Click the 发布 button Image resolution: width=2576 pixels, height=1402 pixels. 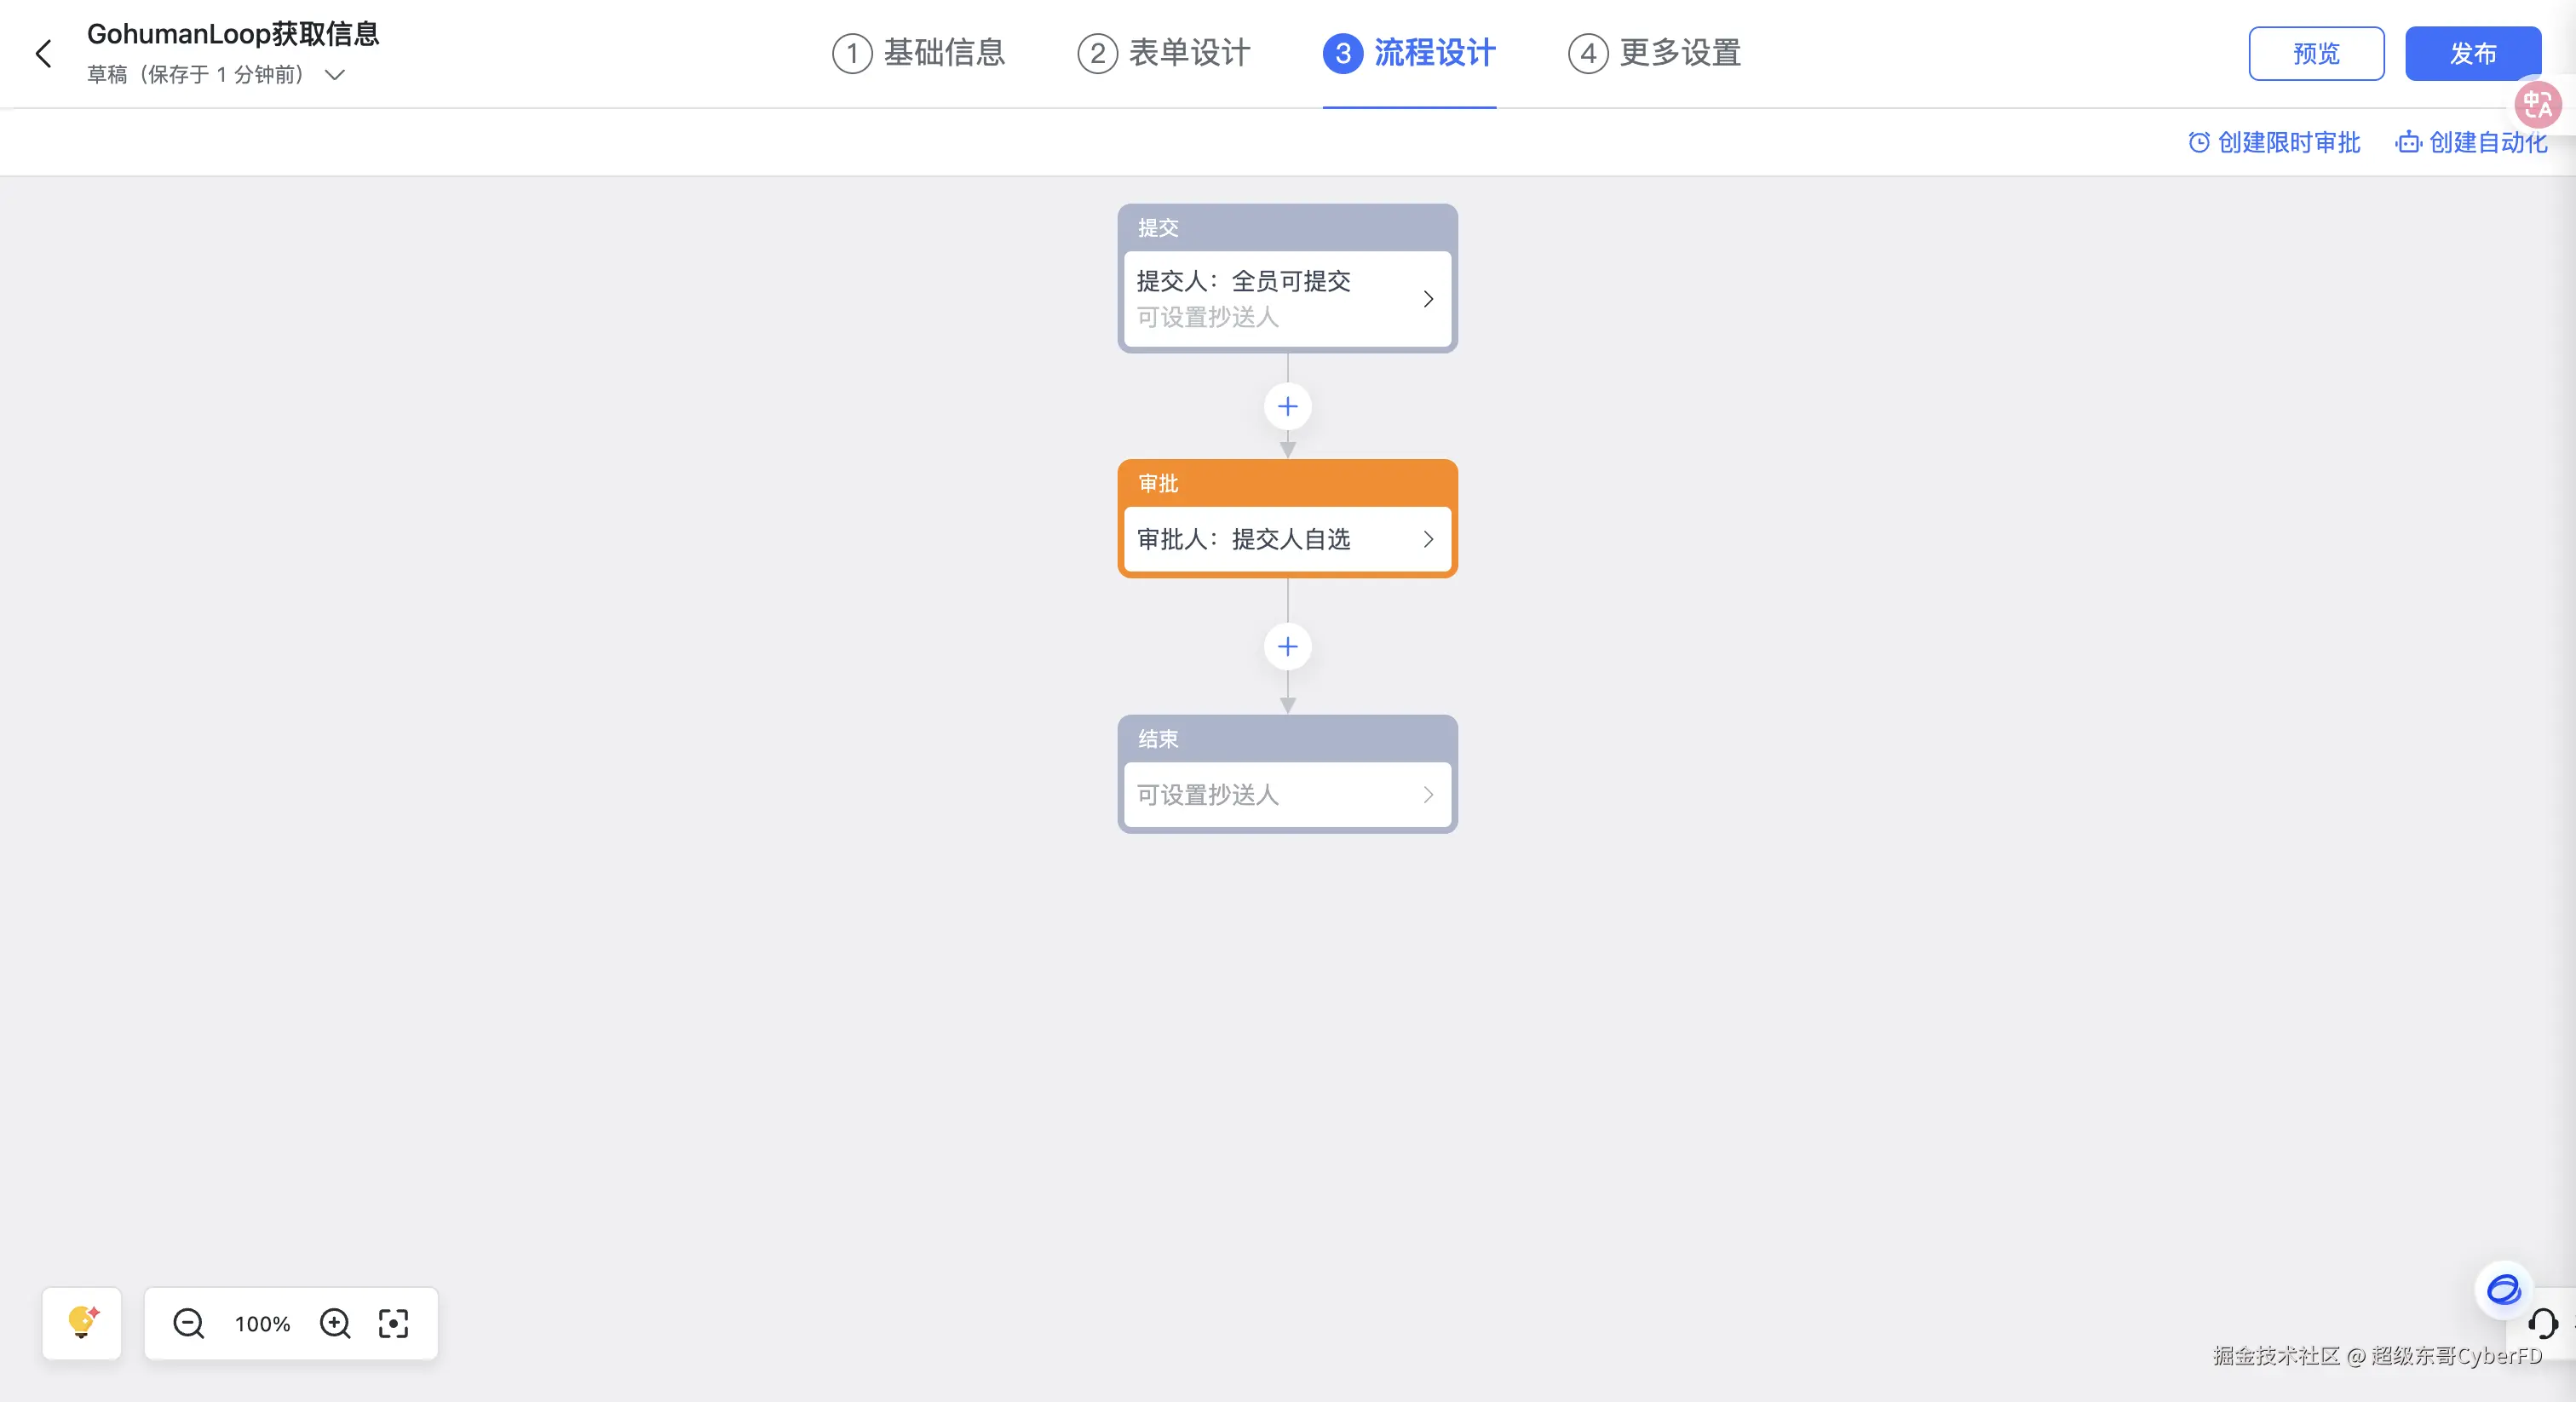2472,54
